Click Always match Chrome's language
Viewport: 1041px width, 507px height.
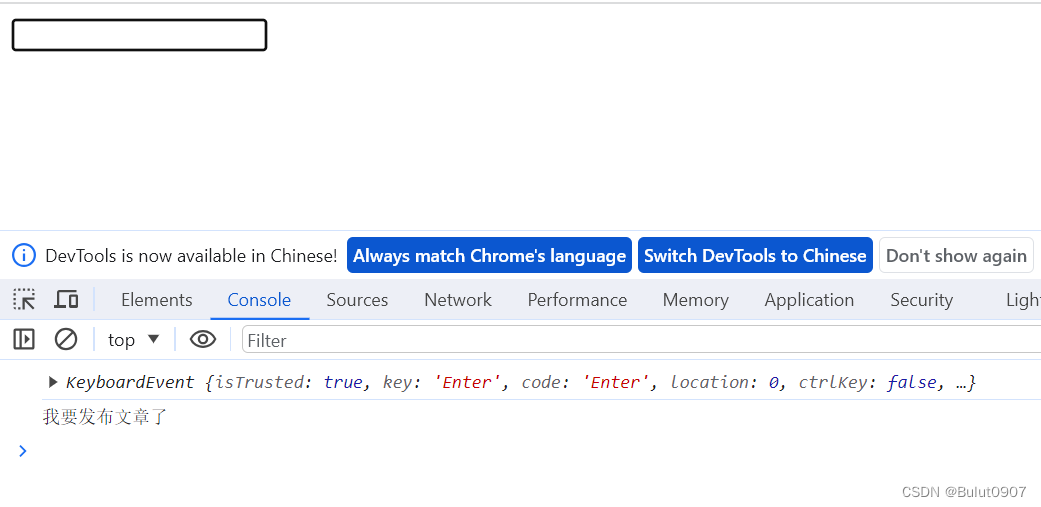click(x=489, y=255)
